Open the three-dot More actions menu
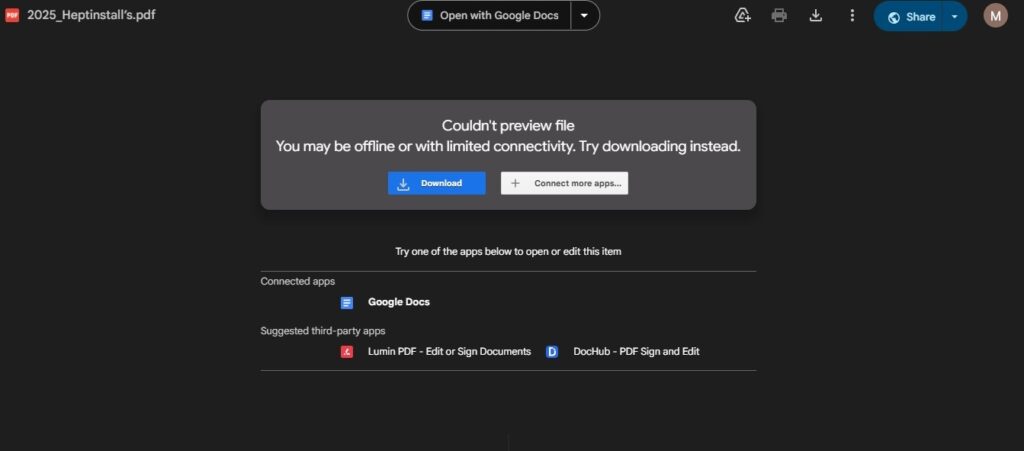Viewport: 1024px width, 451px height. [x=852, y=16]
